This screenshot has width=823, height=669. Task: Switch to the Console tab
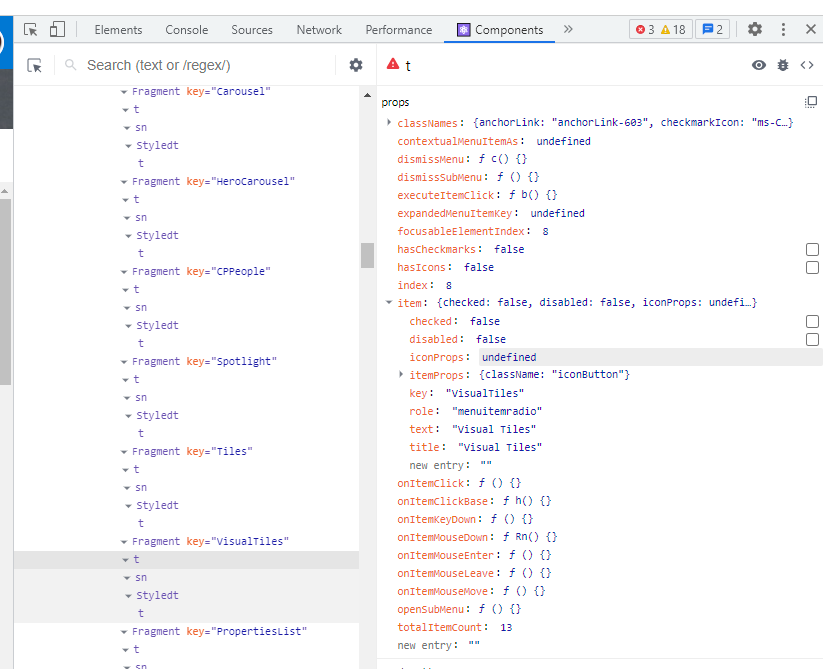pyautogui.click(x=186, y=29)
